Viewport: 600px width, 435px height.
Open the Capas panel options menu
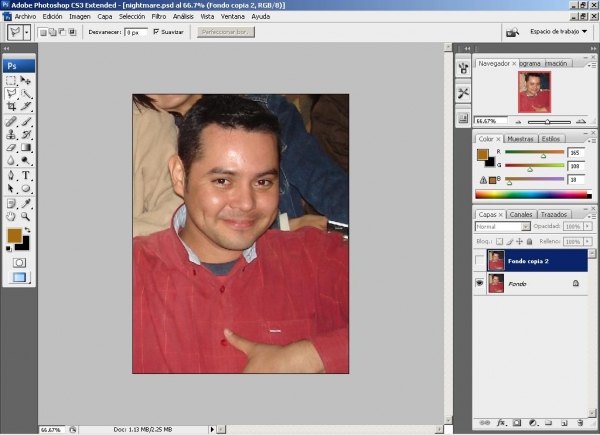[x=592, y=216]
